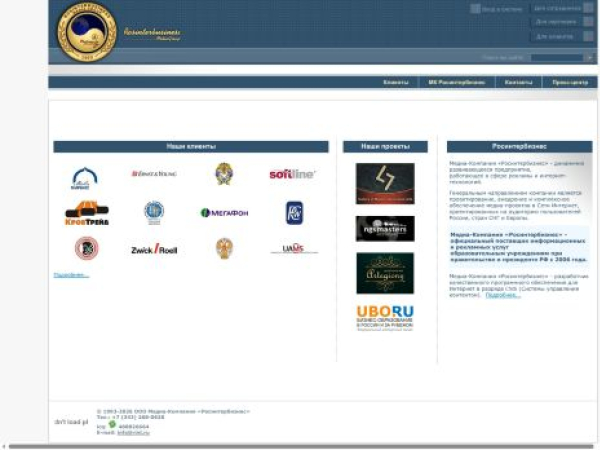
Task: Click the small underlined red-black client logo
Action: pyautogui.click(x=294, y=249)
